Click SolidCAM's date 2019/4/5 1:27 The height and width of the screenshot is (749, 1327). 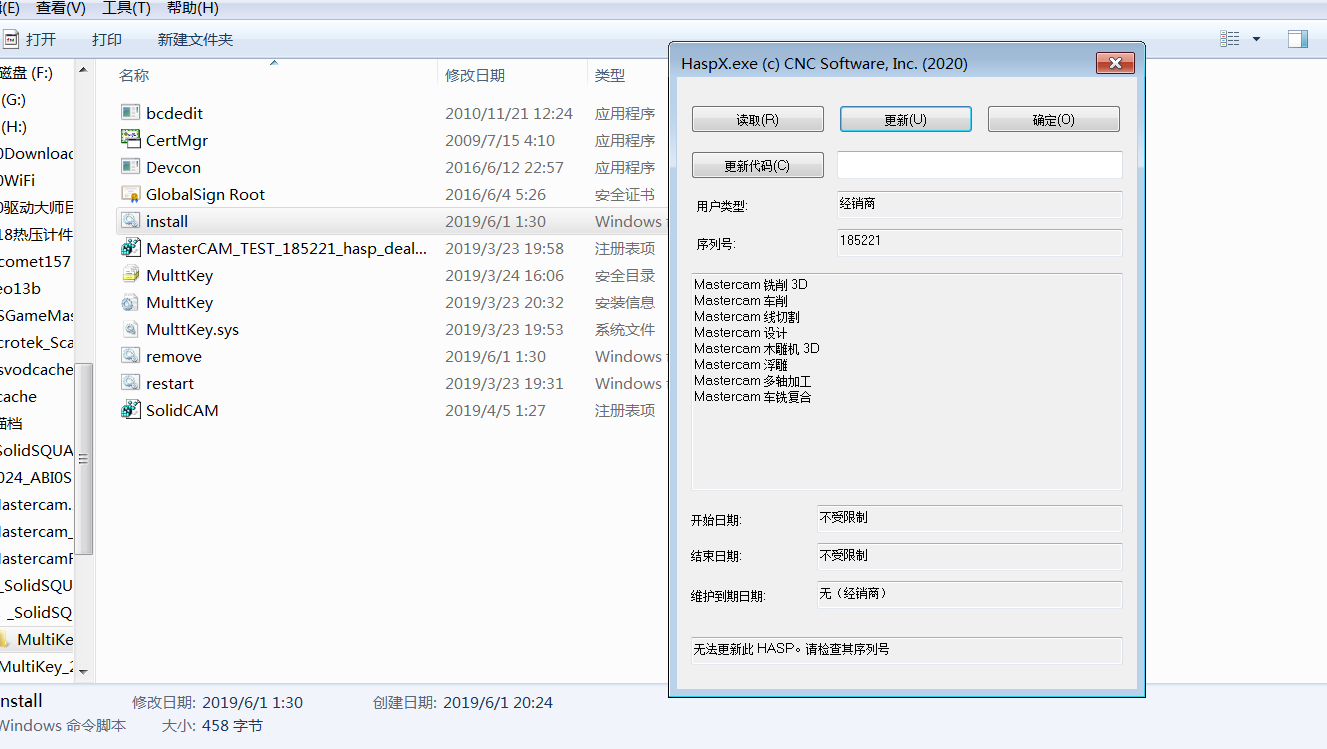tap(495, 410)
